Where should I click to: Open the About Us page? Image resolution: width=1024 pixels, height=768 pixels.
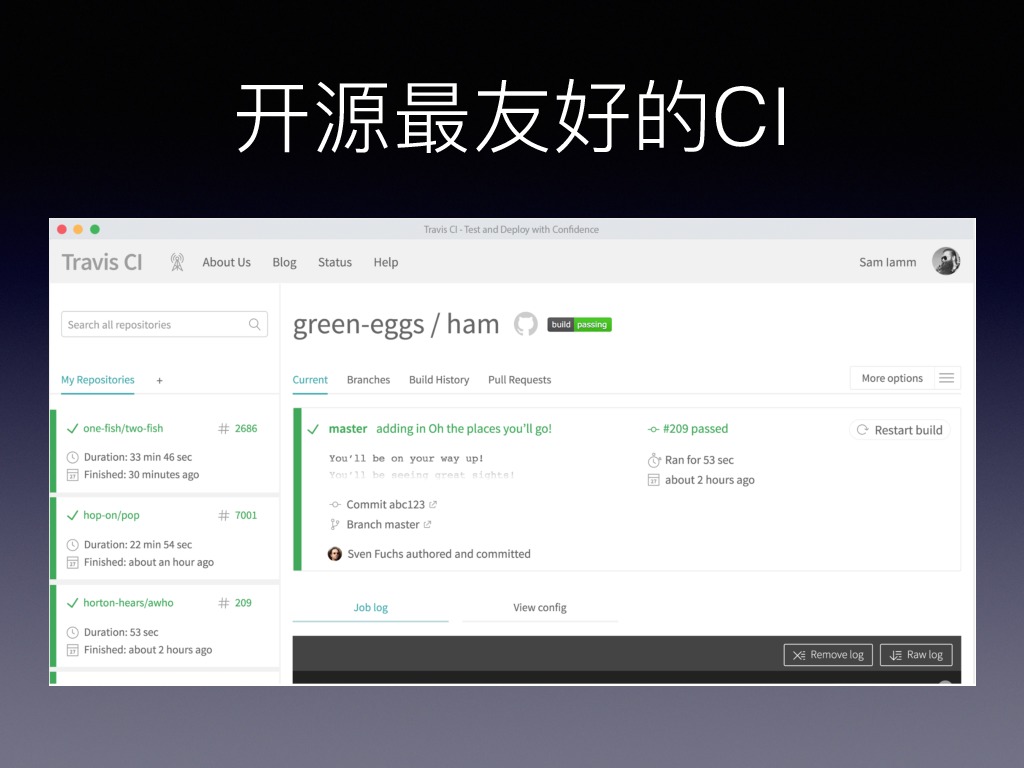pos(227,262)
